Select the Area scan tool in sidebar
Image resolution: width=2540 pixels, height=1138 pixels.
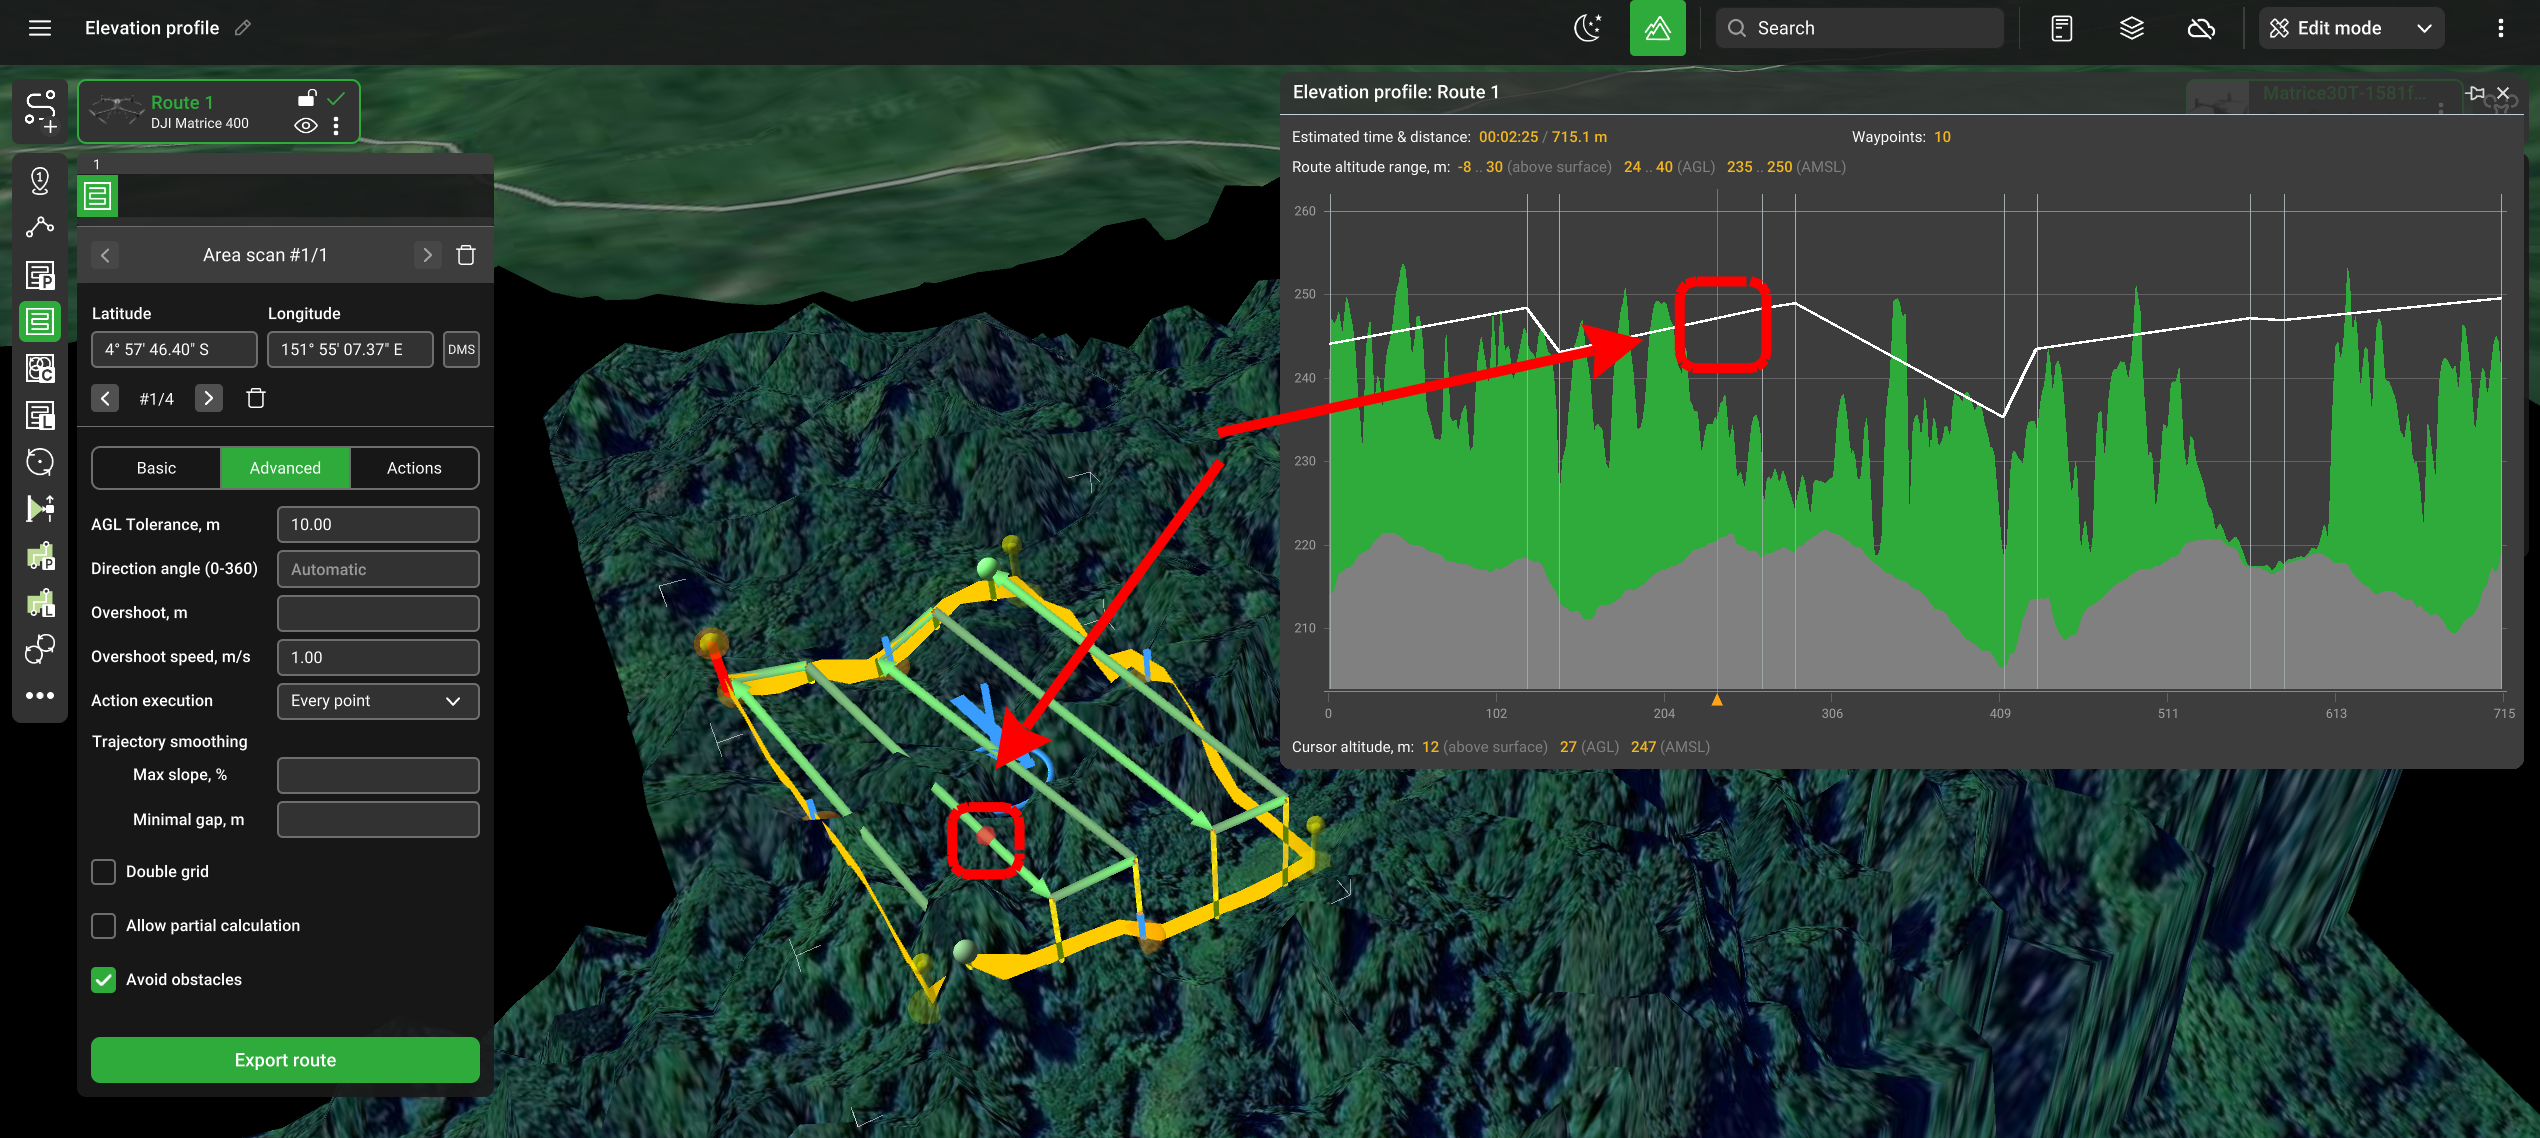tap(40, 322)
